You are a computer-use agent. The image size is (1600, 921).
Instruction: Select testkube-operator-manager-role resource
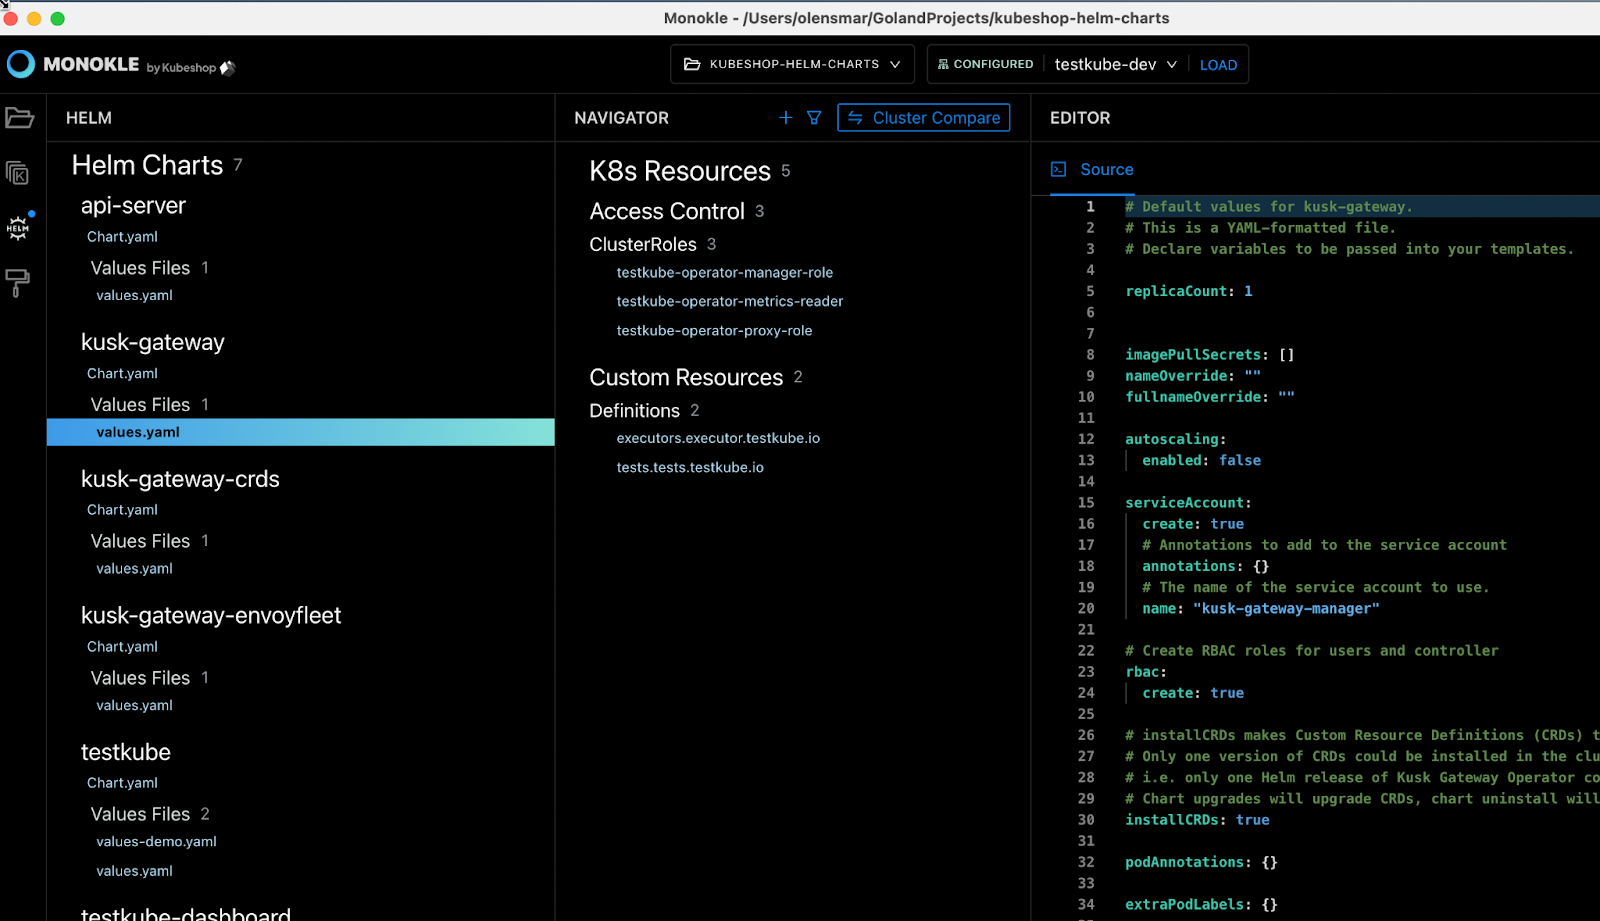(725, 273)
